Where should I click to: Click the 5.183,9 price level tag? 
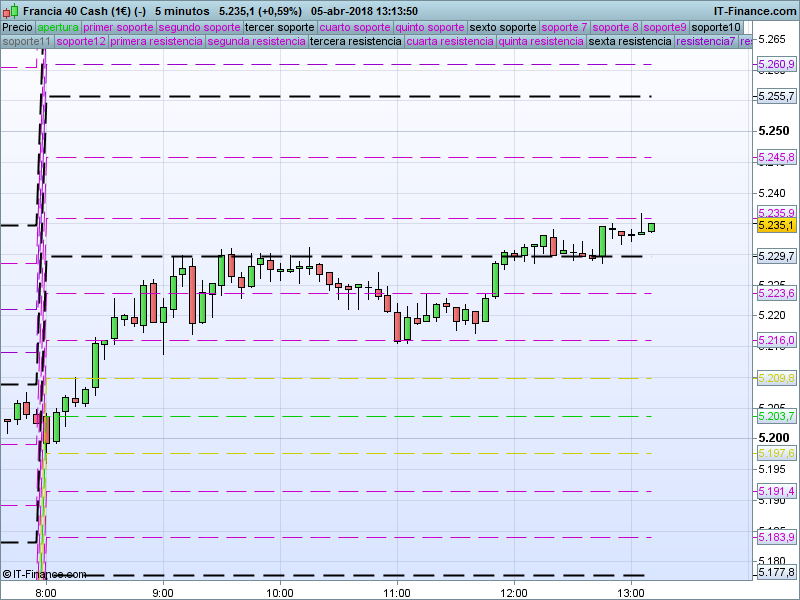(776, 537)
